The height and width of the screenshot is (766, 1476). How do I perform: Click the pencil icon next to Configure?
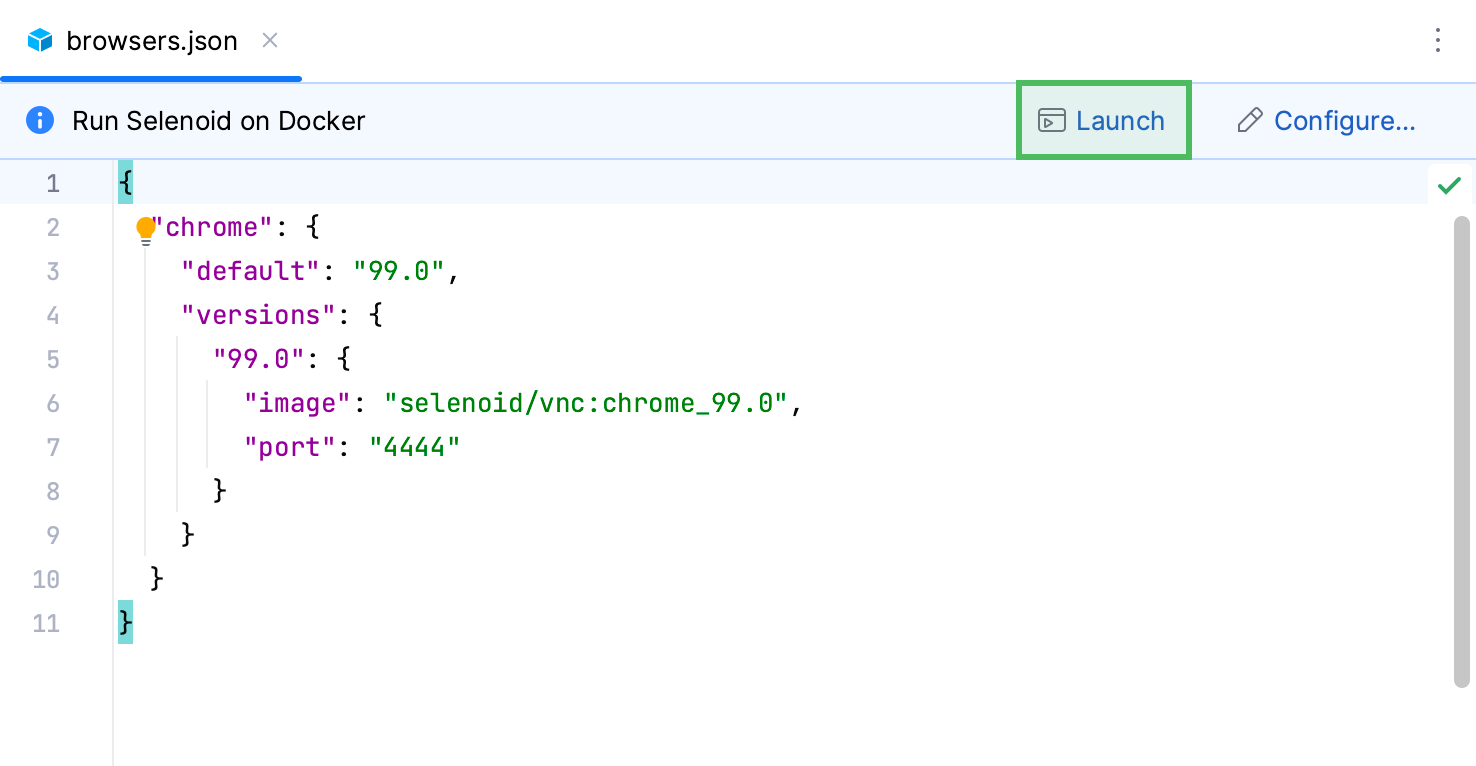[x=1249, y=120]
